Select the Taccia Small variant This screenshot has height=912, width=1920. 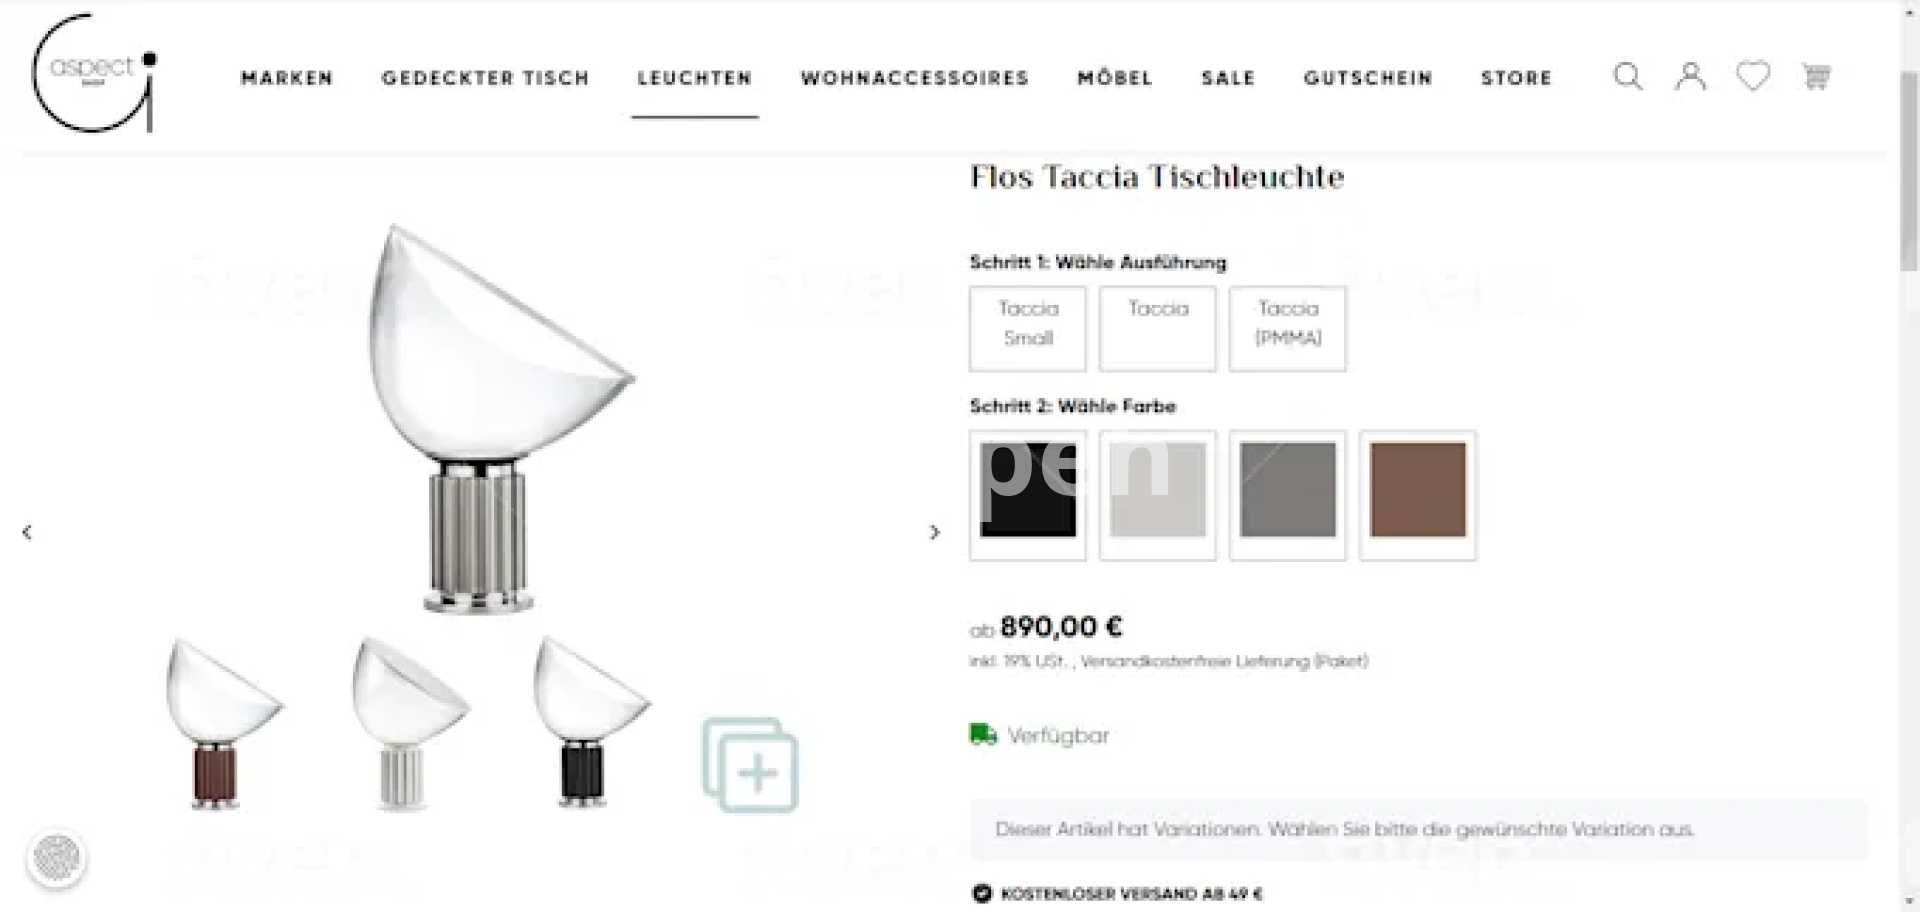1028,328
